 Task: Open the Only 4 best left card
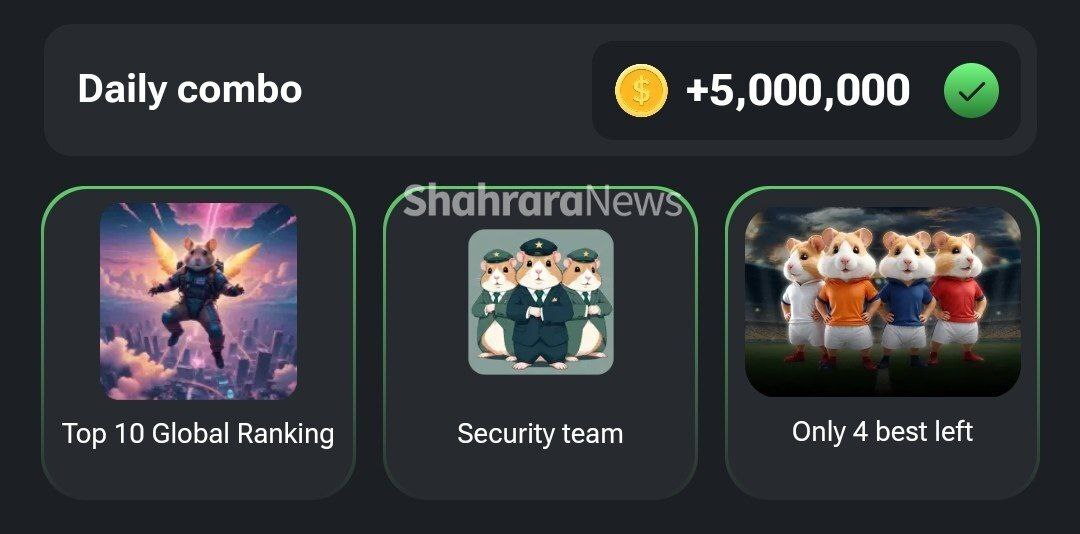tap(882, 342)
